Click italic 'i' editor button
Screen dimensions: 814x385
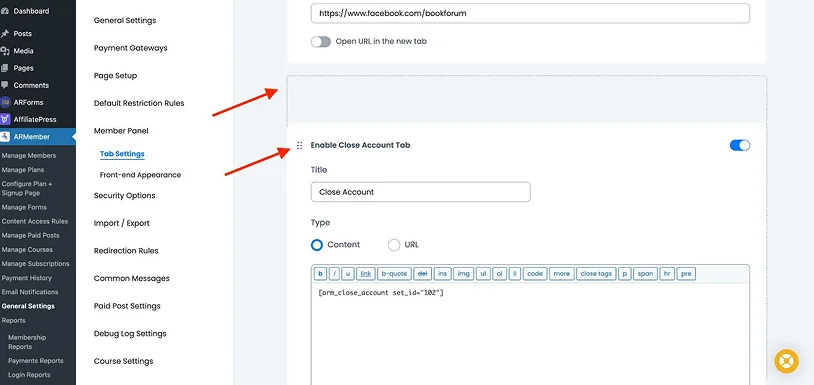pos(334,273)
